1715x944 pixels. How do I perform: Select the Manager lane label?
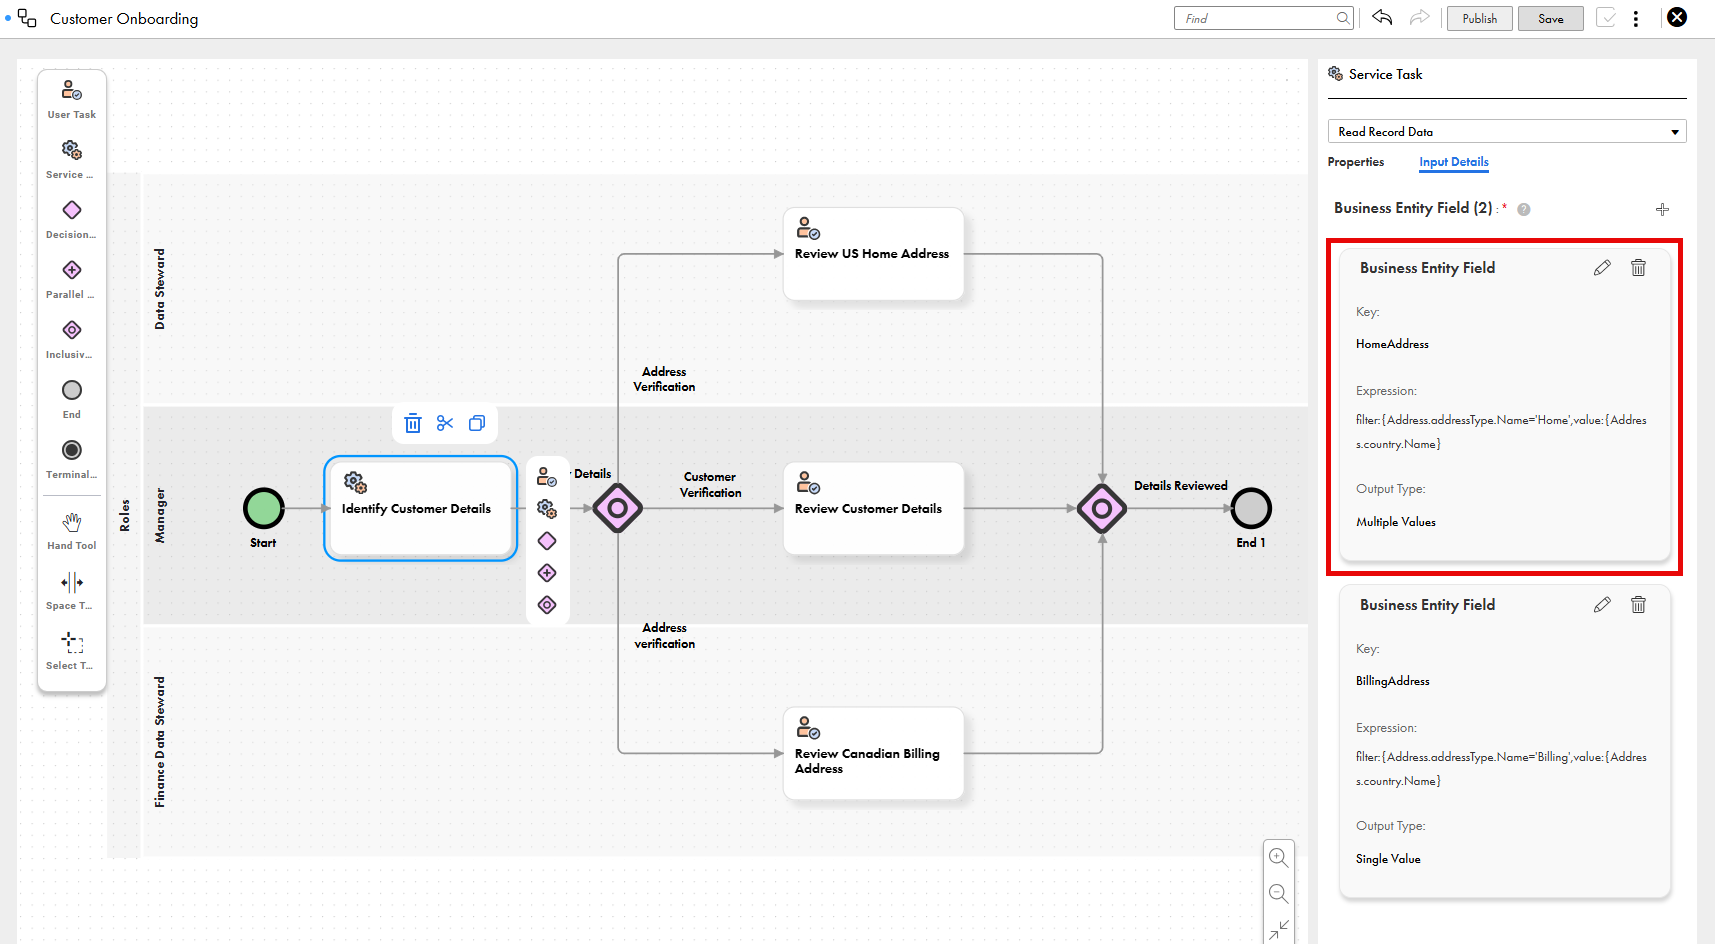click(x=159, y=516)
